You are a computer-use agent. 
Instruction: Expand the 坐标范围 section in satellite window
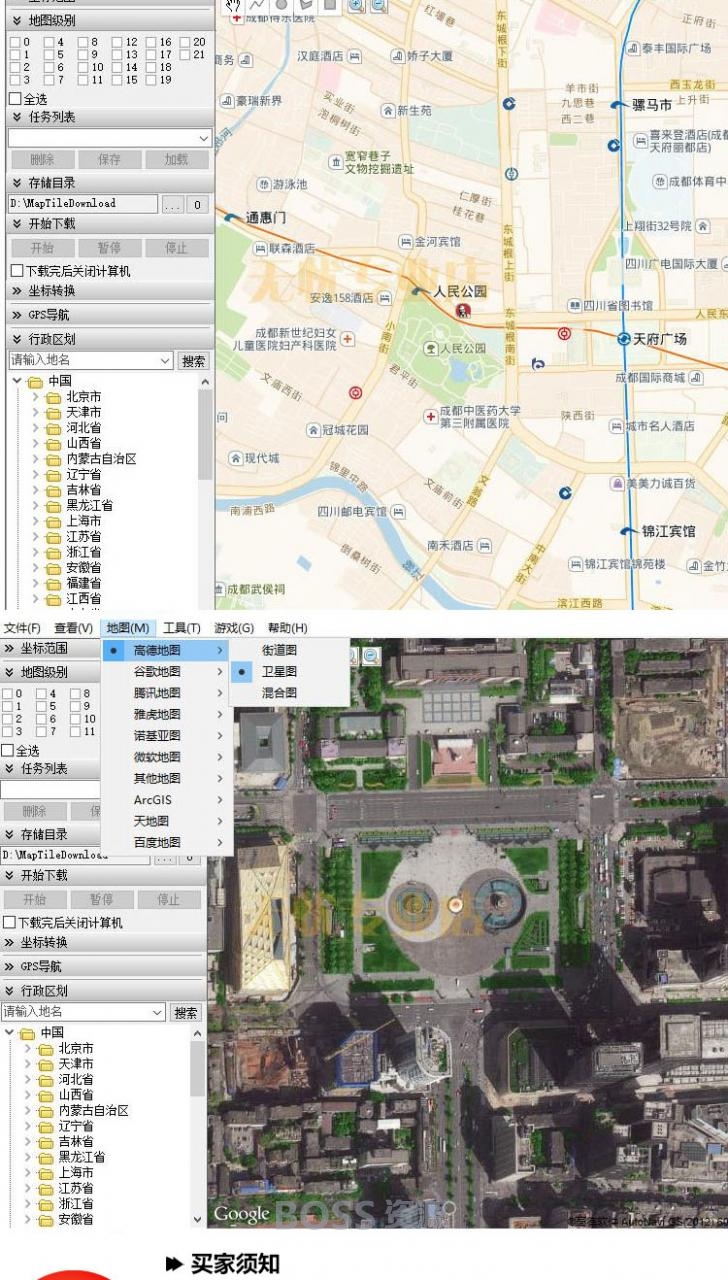[9, 648]
